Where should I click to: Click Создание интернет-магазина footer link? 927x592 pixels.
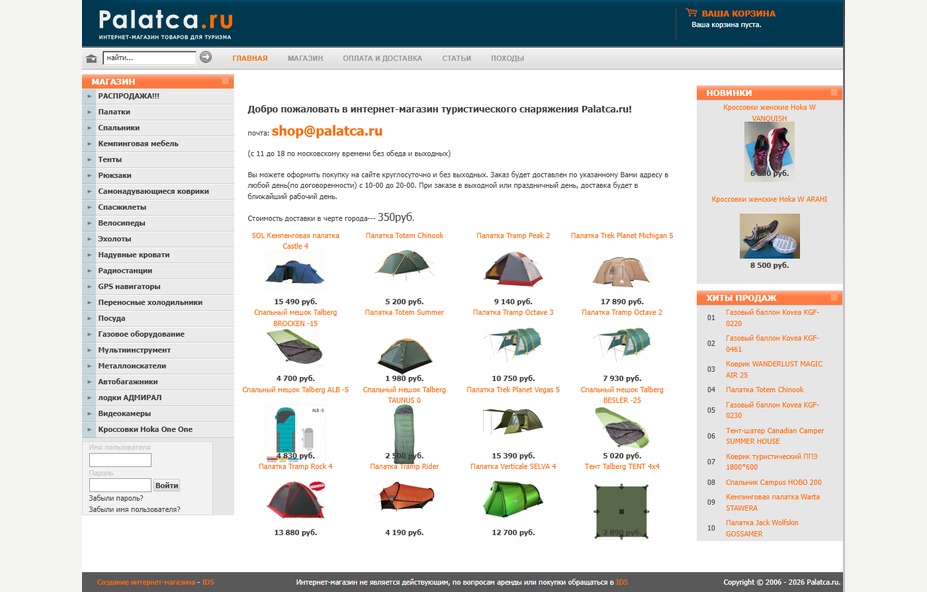(x=145, y=583)
